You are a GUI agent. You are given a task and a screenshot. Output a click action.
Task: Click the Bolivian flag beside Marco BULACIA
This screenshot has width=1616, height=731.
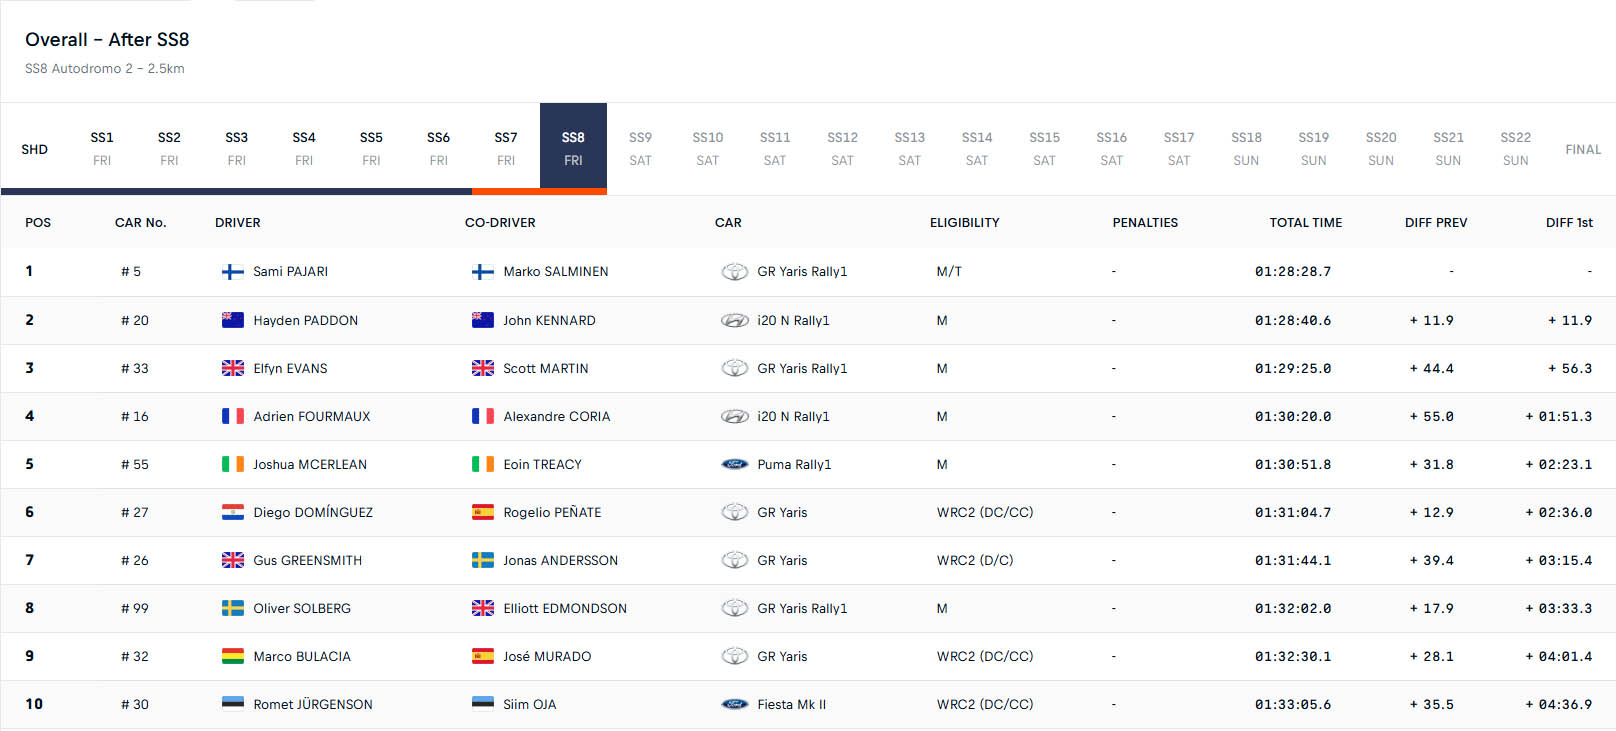click(x=233, y=656)
